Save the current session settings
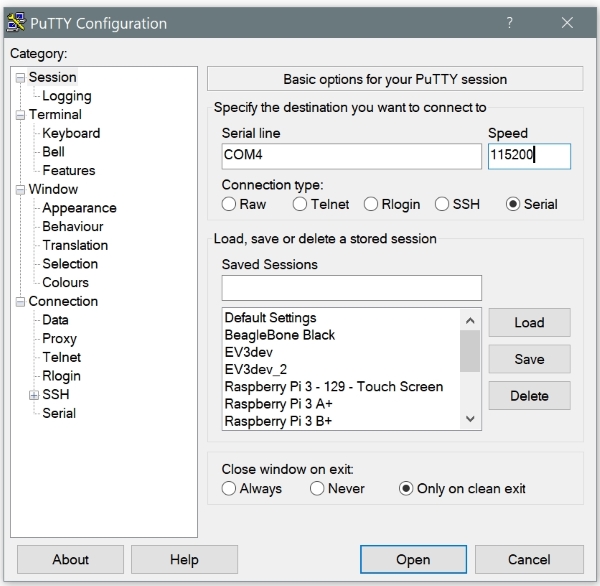Image resolution: width=600 pixels, height=586 pixels. tap(530, 359)
